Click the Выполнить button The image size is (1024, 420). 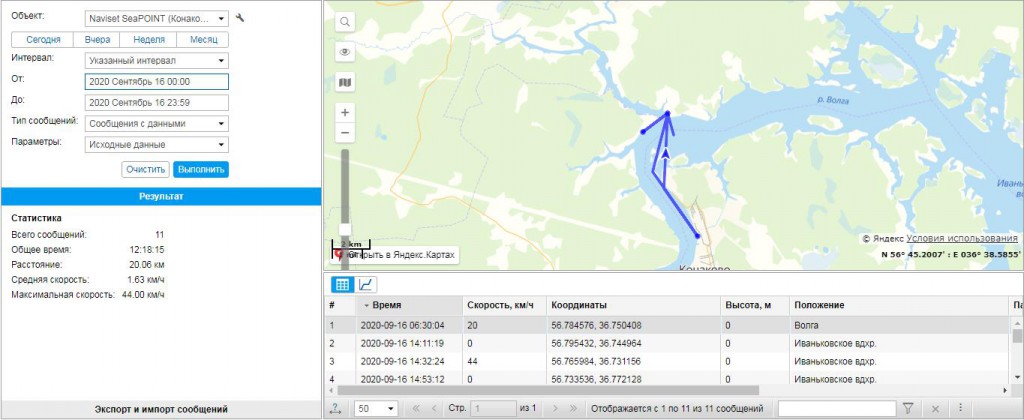(201, 169)
